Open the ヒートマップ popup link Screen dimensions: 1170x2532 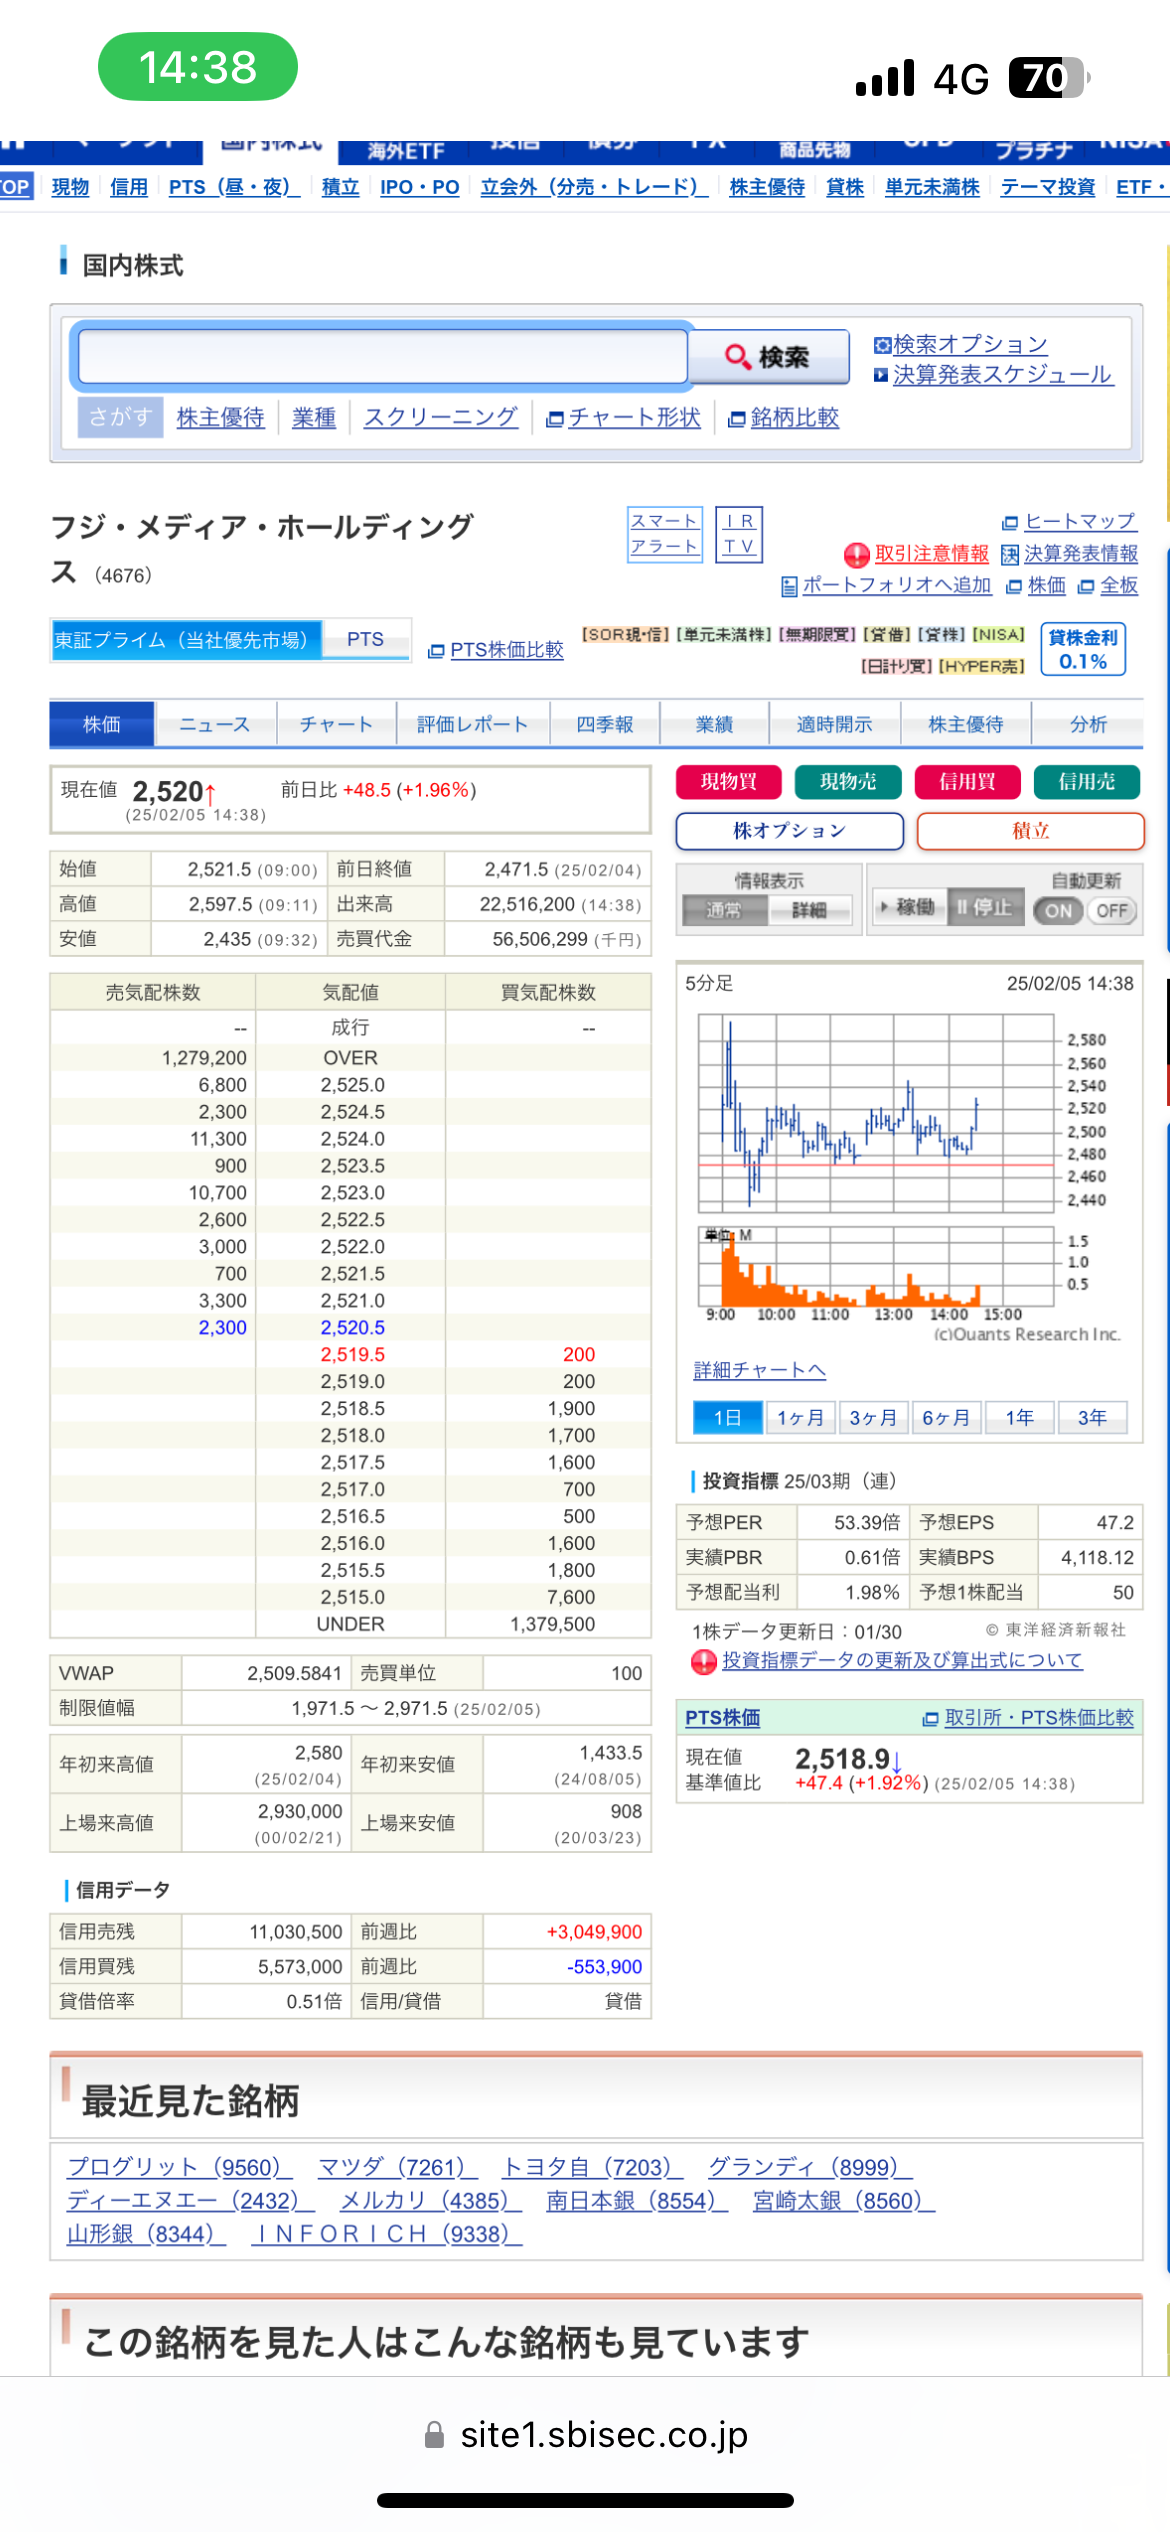(x=1069, y=522)
